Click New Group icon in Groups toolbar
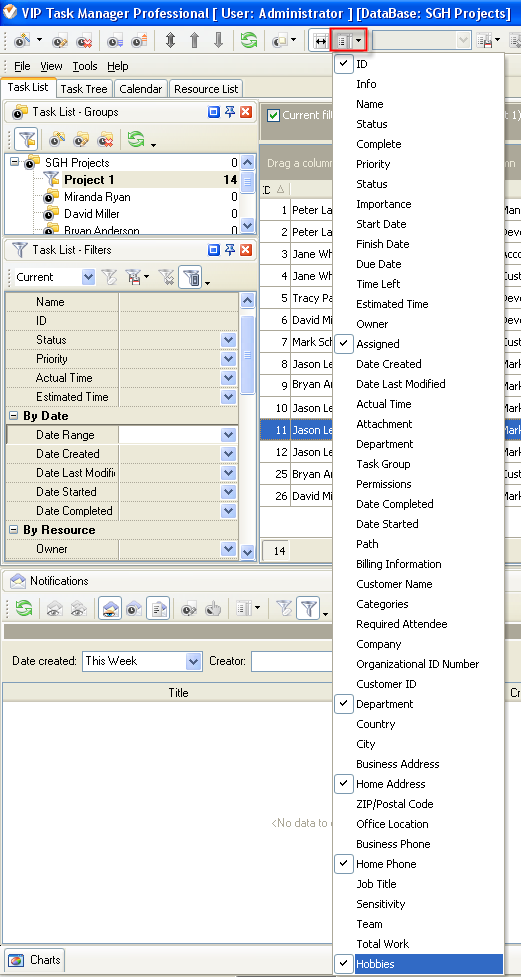521x977 pixels. pyautogui.click(x=57, y=138)
